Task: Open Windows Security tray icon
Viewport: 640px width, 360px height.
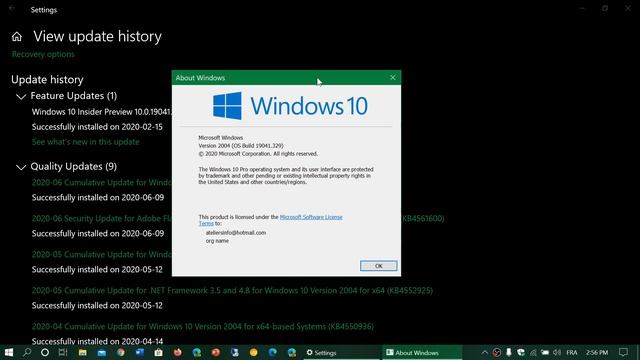Action: tap(521, 352)
